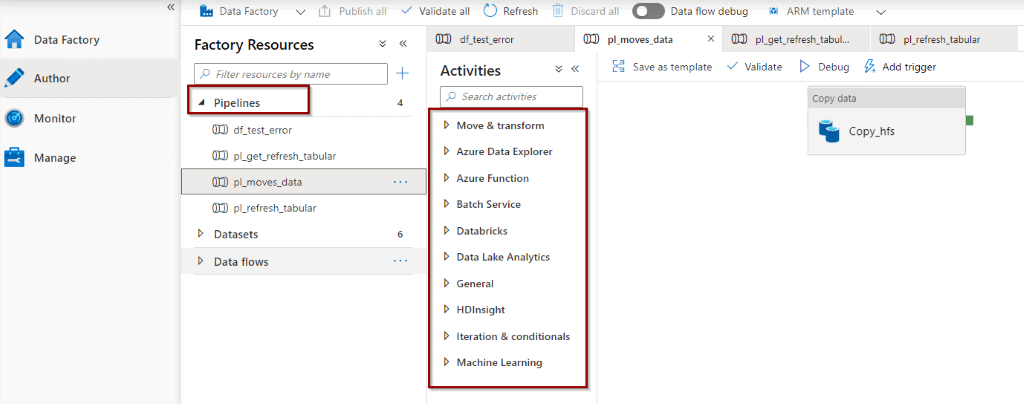
Task: Collapse Factory Resources panel with left chevrons
Action: (403, 44)
